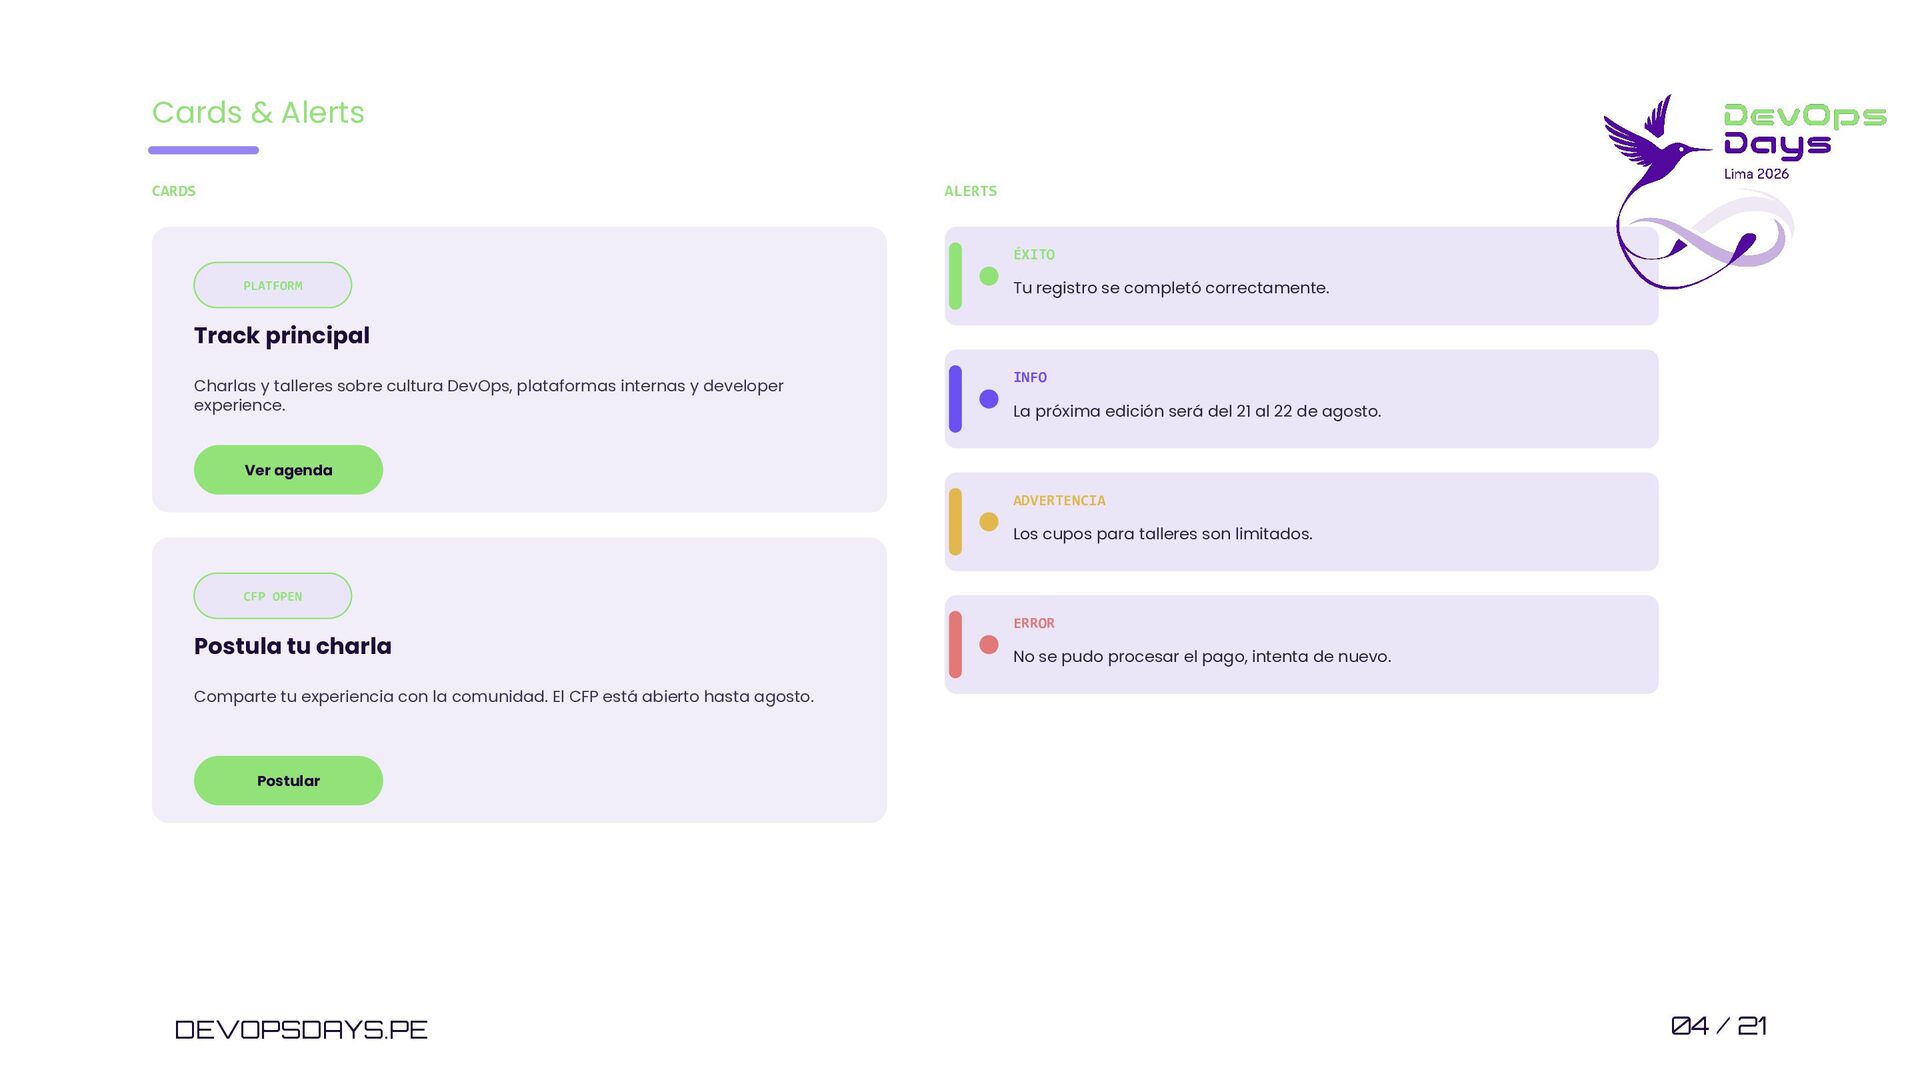Click the DevOps Days logo text

pos(1805,131)
